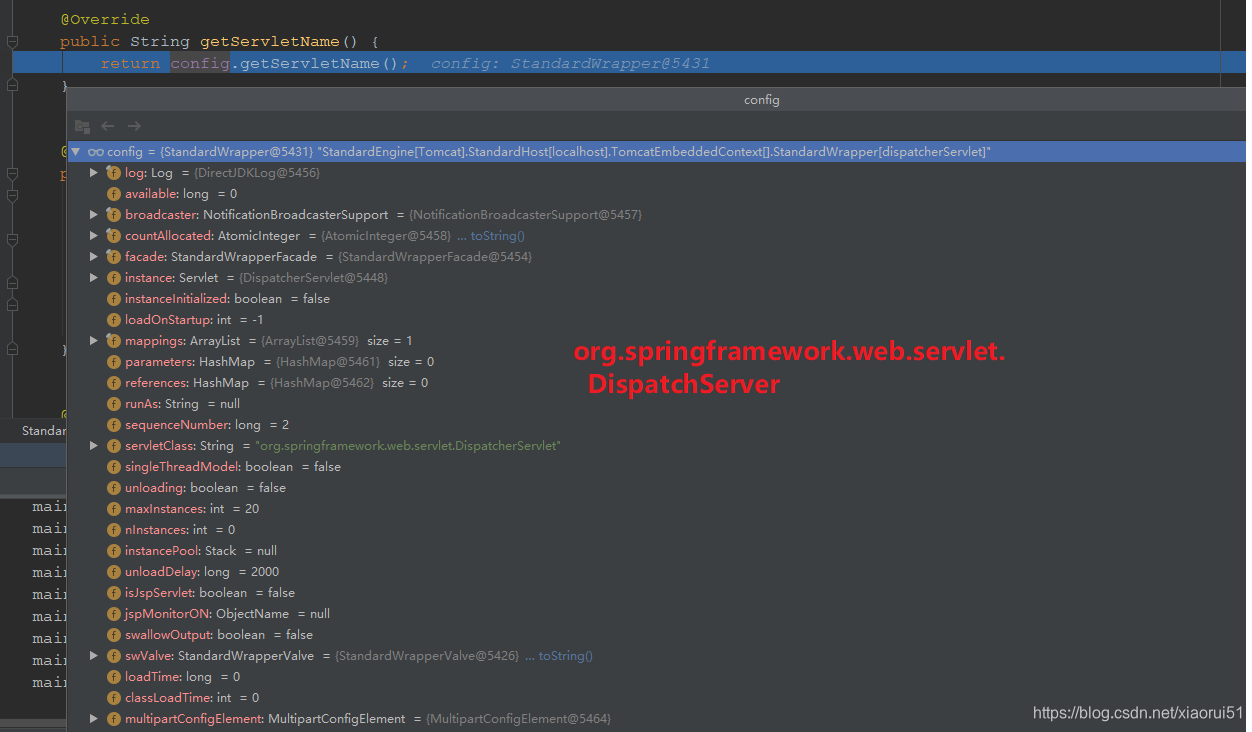Image resolution: width=1252 pixels, height=732 pixels.
Task: Expand the countAllocated field node
Action: [94, 236]
